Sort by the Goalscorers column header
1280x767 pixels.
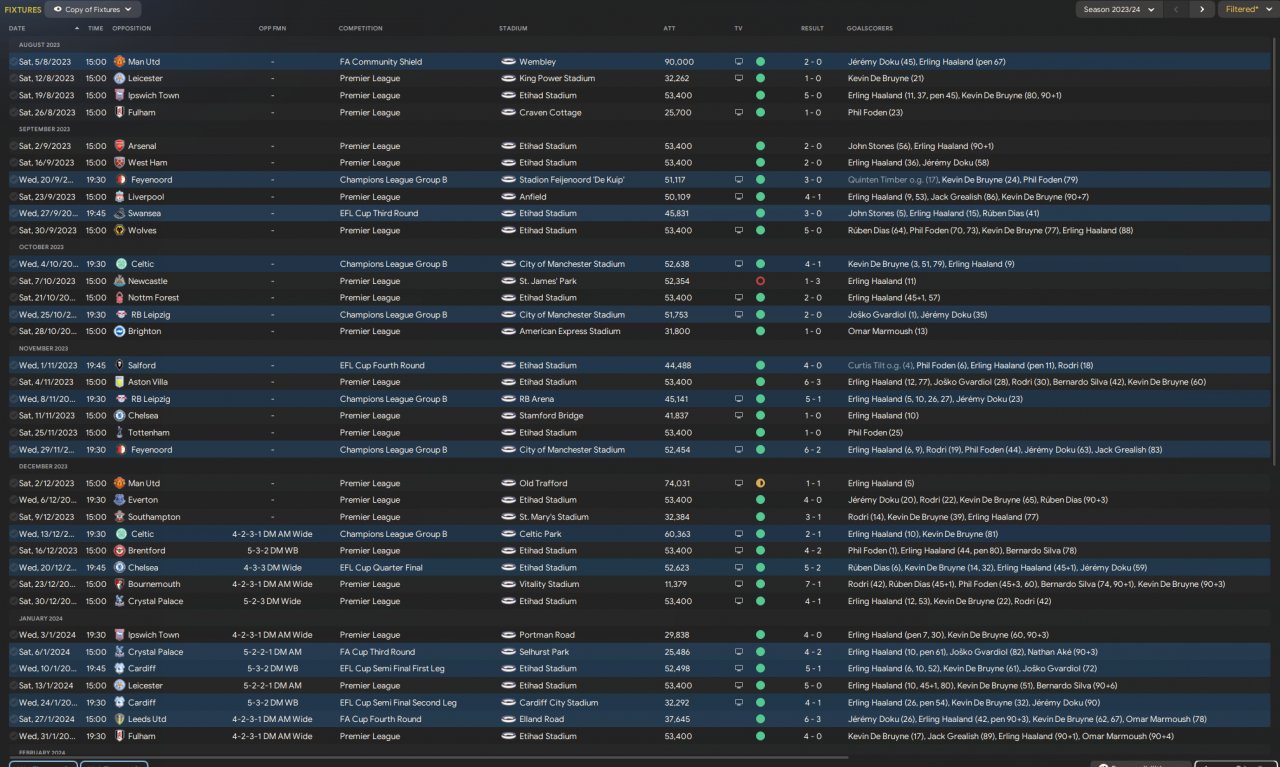(x=870, y=28)
